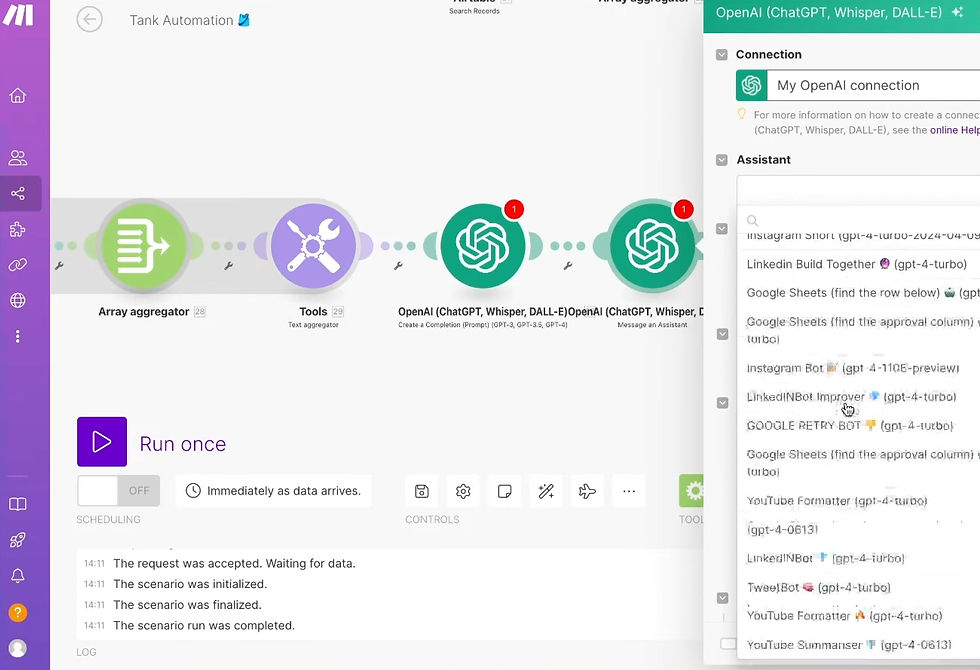The height and width of the screenshot is (670, 980).
Task: Click wrench between Tools and OpenAI
Action: tap(398, 266)
